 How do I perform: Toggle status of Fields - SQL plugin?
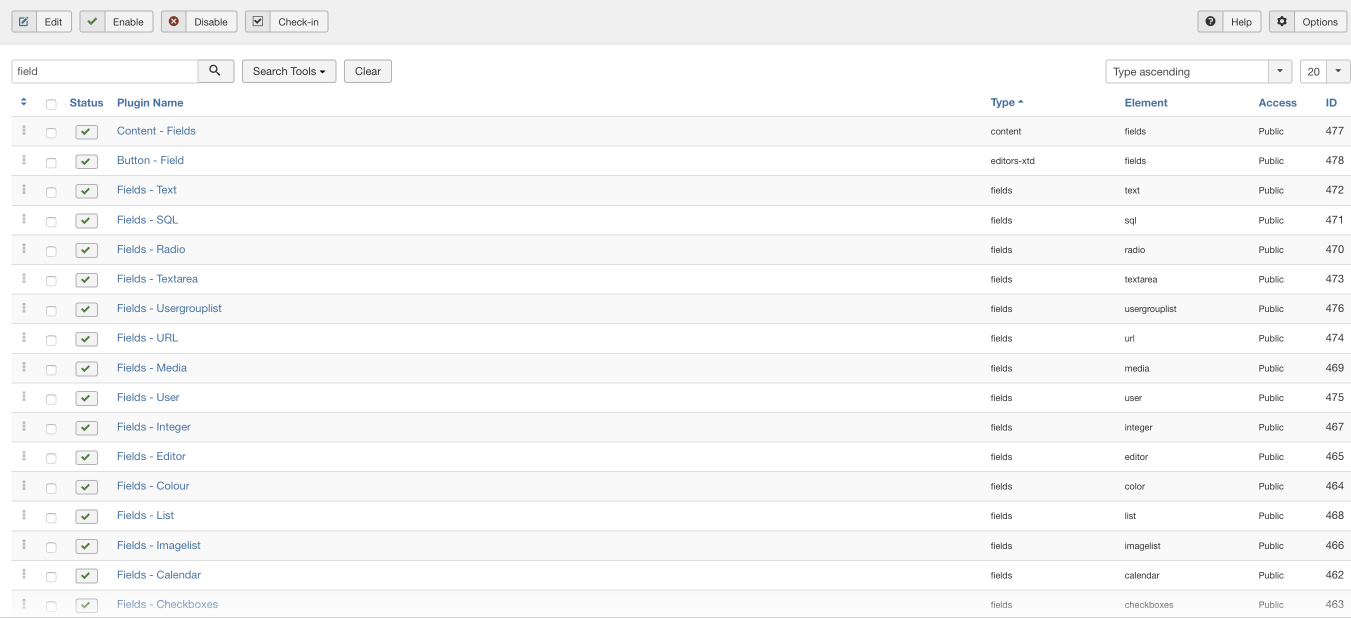pos(87,220)
